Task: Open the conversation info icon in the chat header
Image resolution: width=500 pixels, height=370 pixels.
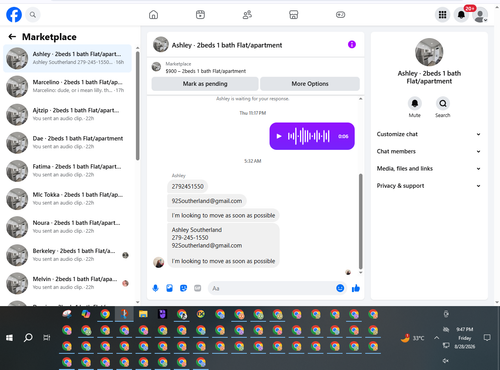Action: tap(352, 44)
